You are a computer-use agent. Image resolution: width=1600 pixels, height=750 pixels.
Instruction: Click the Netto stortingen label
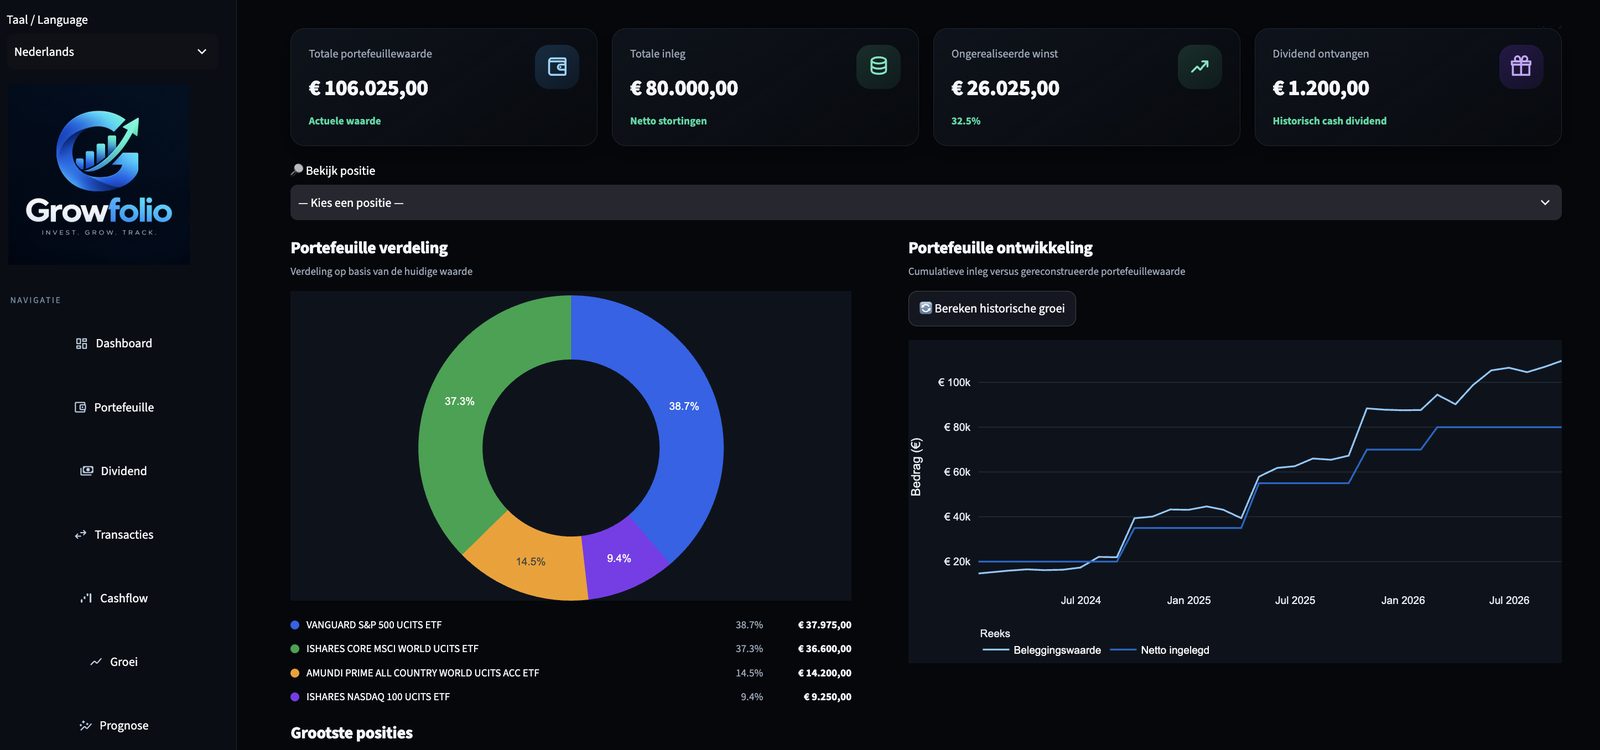click(668, 121)
